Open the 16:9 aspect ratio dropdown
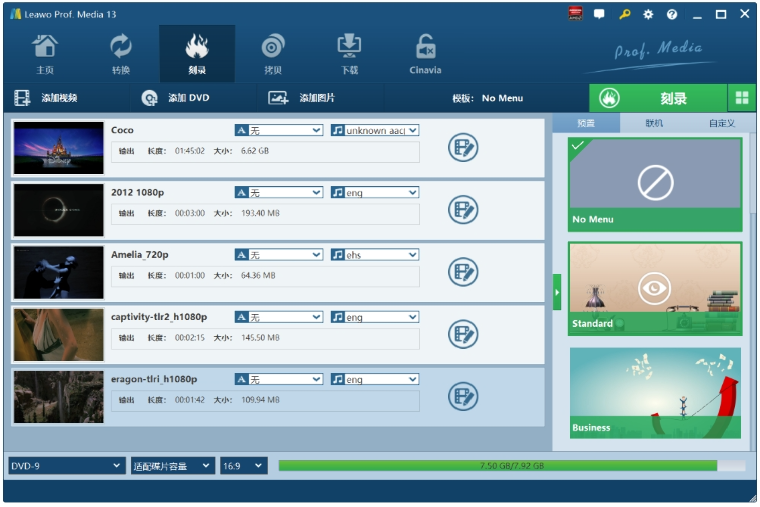 [x=243, y=466]
